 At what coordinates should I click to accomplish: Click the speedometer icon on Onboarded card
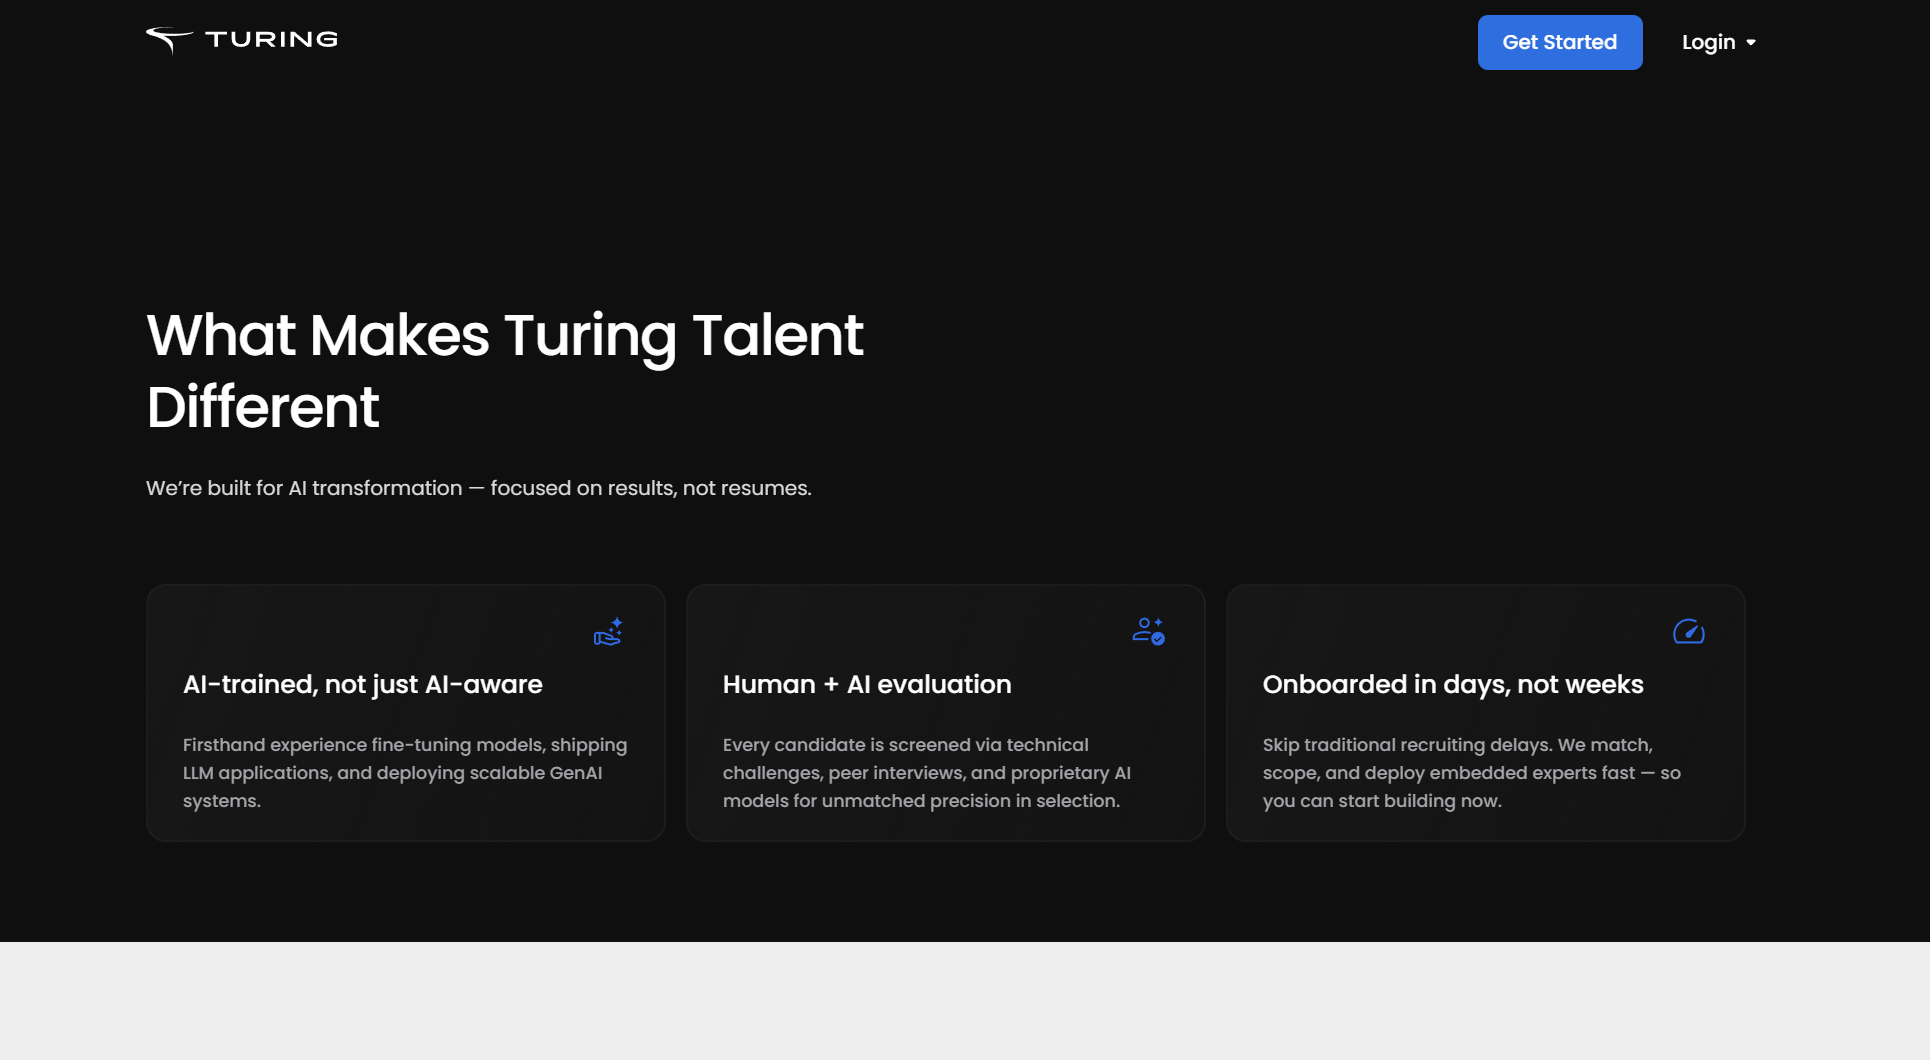tap(1689, 632)
